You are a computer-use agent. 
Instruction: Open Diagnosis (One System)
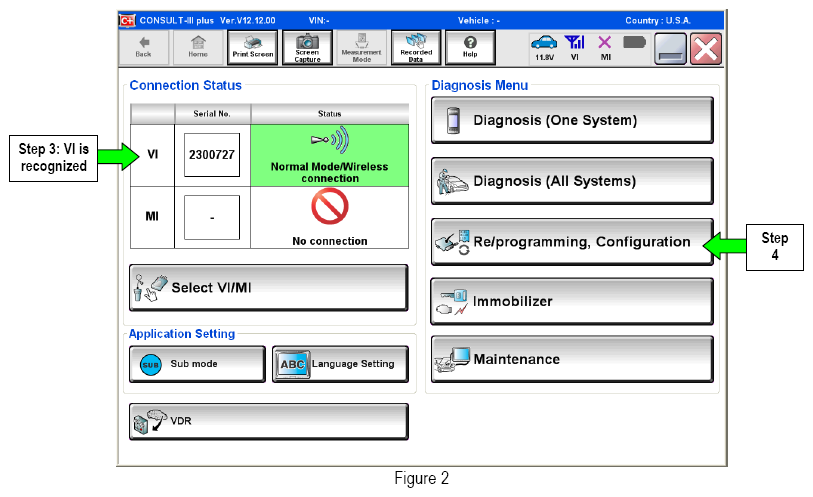[x=572, y=120]
